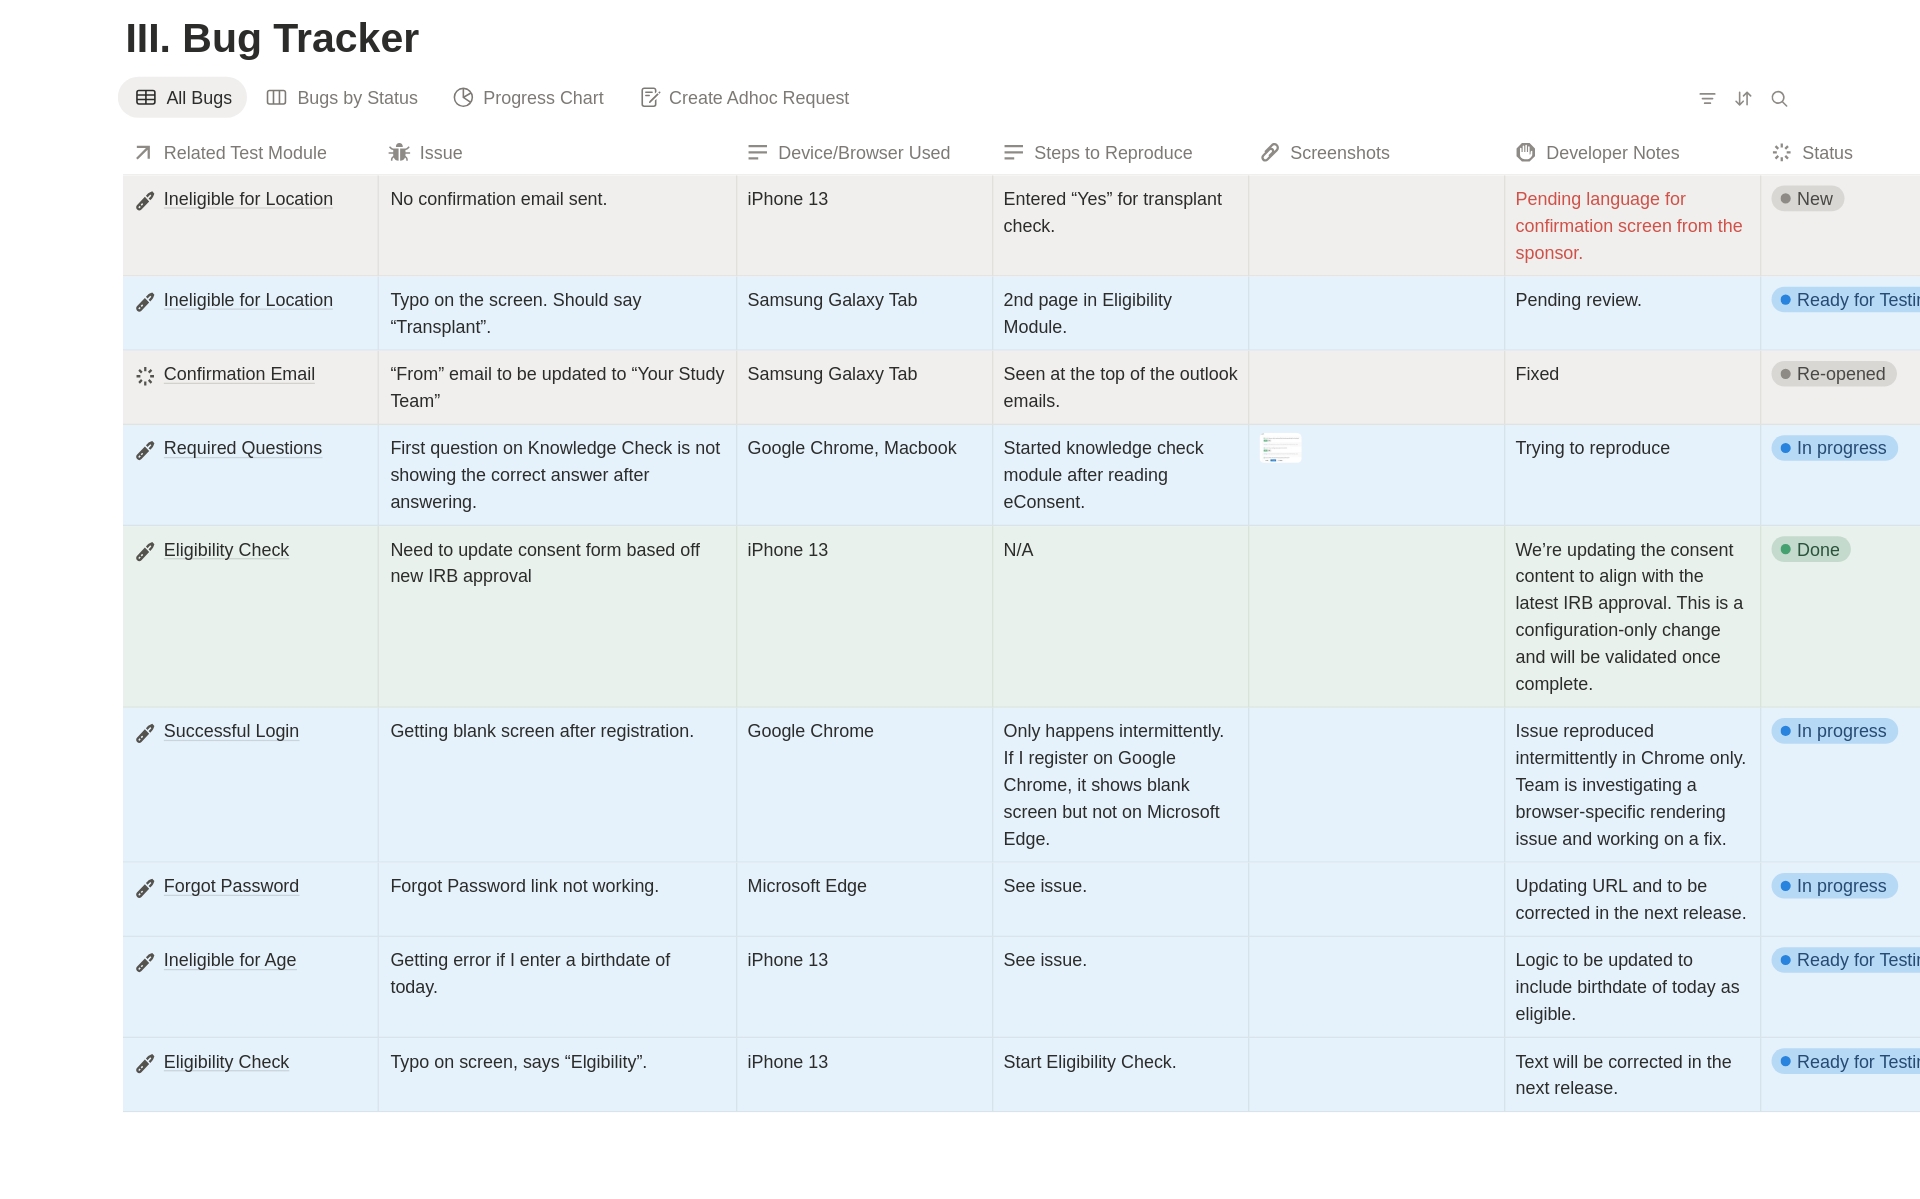The width and height of the screenshot is (1920, 1199).
Task: Select the Done status pill on Eligibility Check
Action: pyautogui.click(x=1811, y=549)
